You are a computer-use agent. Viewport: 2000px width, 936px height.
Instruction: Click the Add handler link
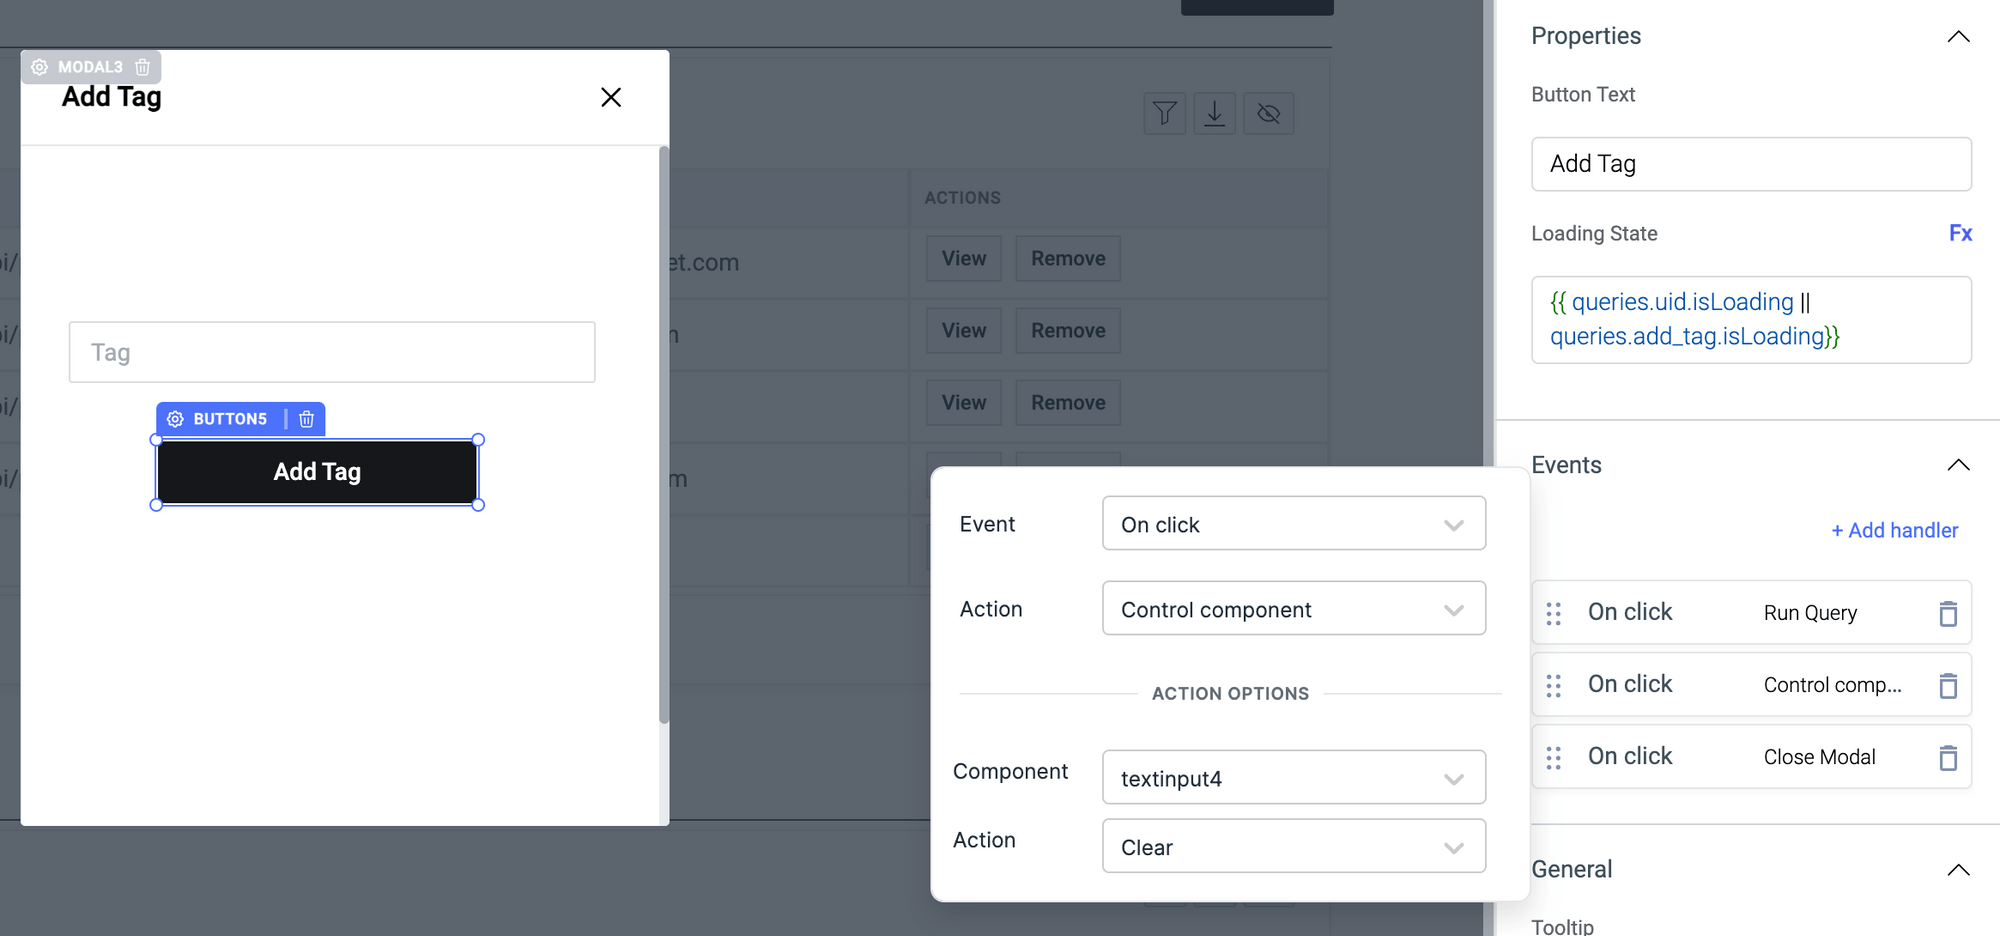1894,531
